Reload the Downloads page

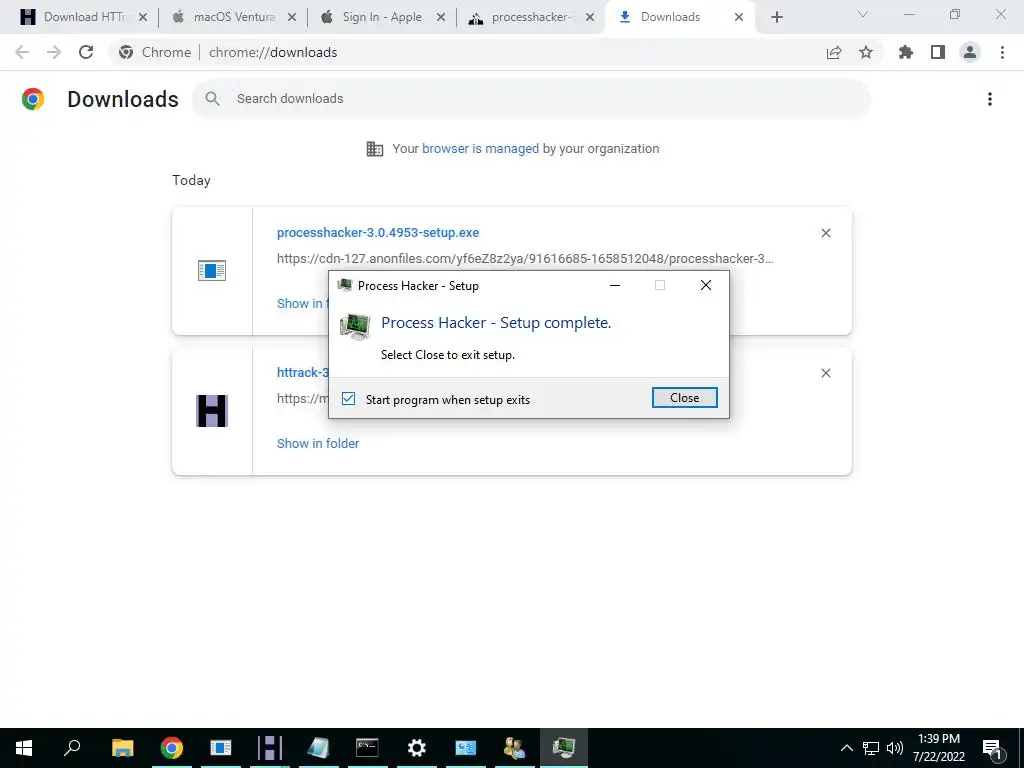coord(86,52)
